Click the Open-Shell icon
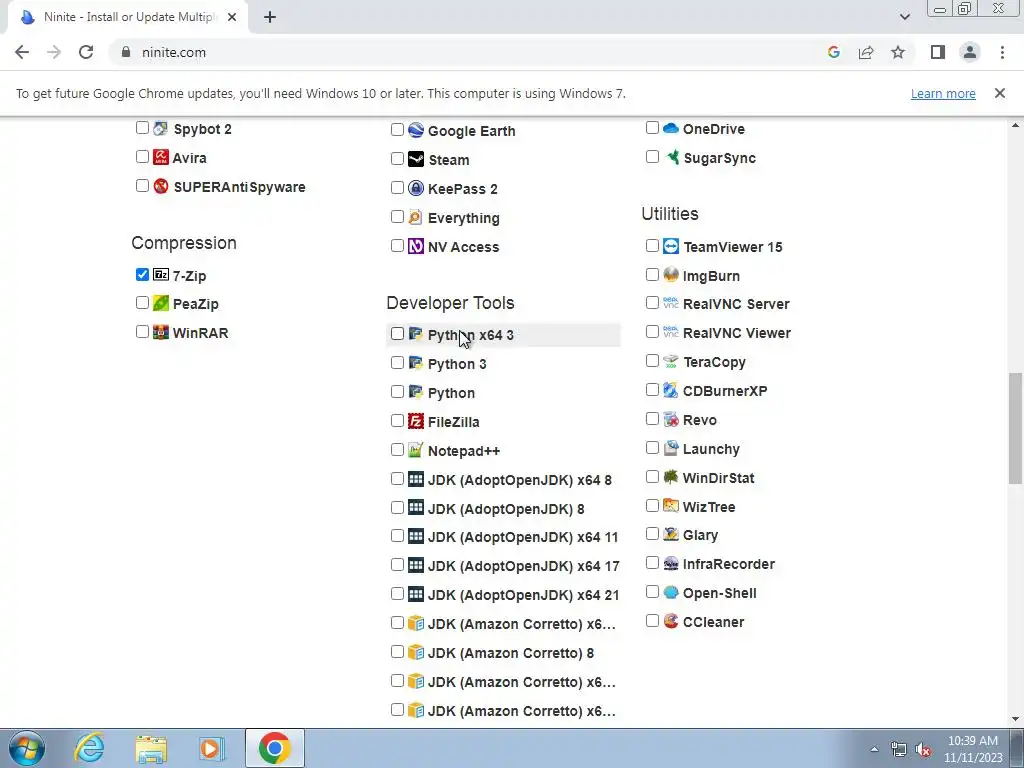 point(671,592)
